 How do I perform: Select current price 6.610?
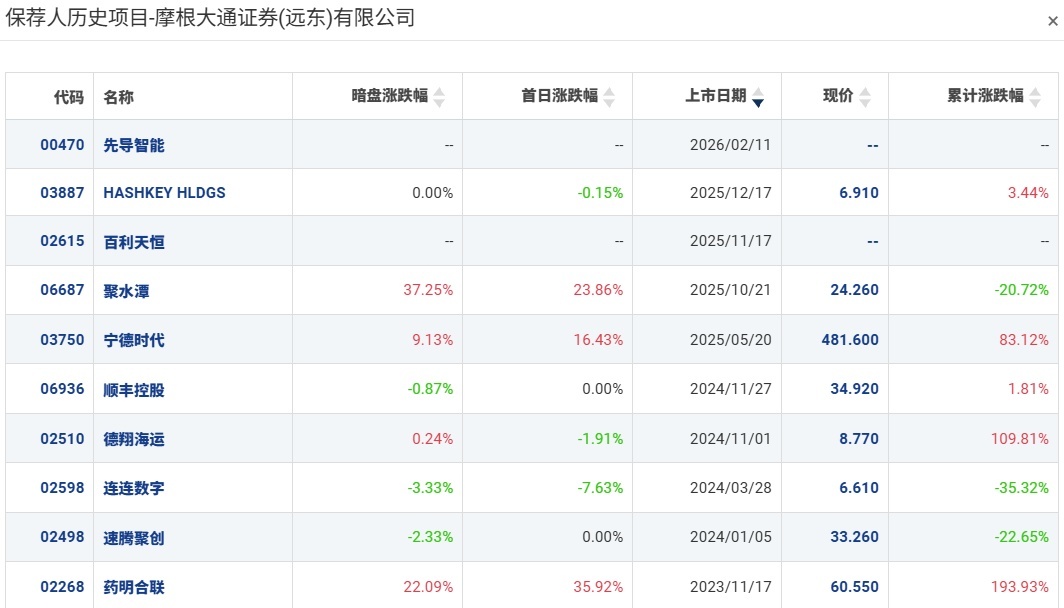coord(859,488)
